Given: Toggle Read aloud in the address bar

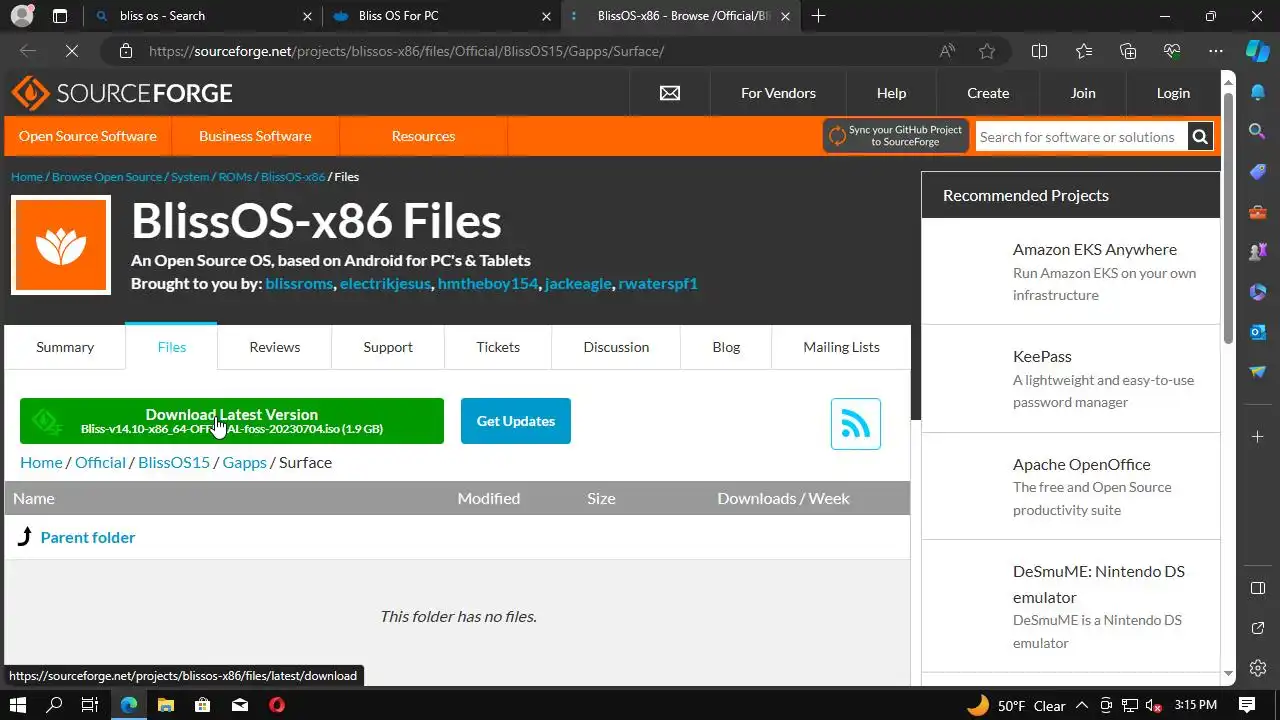Looking at the screenshot, I should click(x=947, y=51).
